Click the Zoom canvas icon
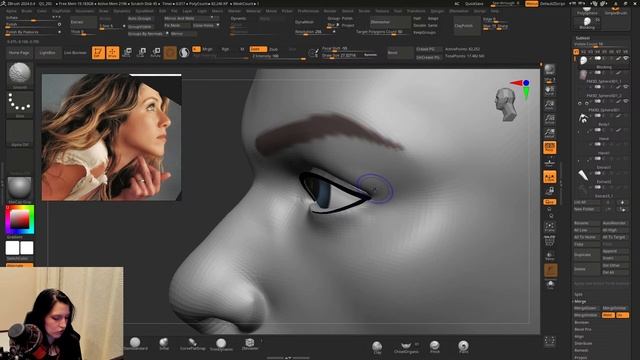The height and width of the screenshot is (360, 640). [x=550, y=104]
